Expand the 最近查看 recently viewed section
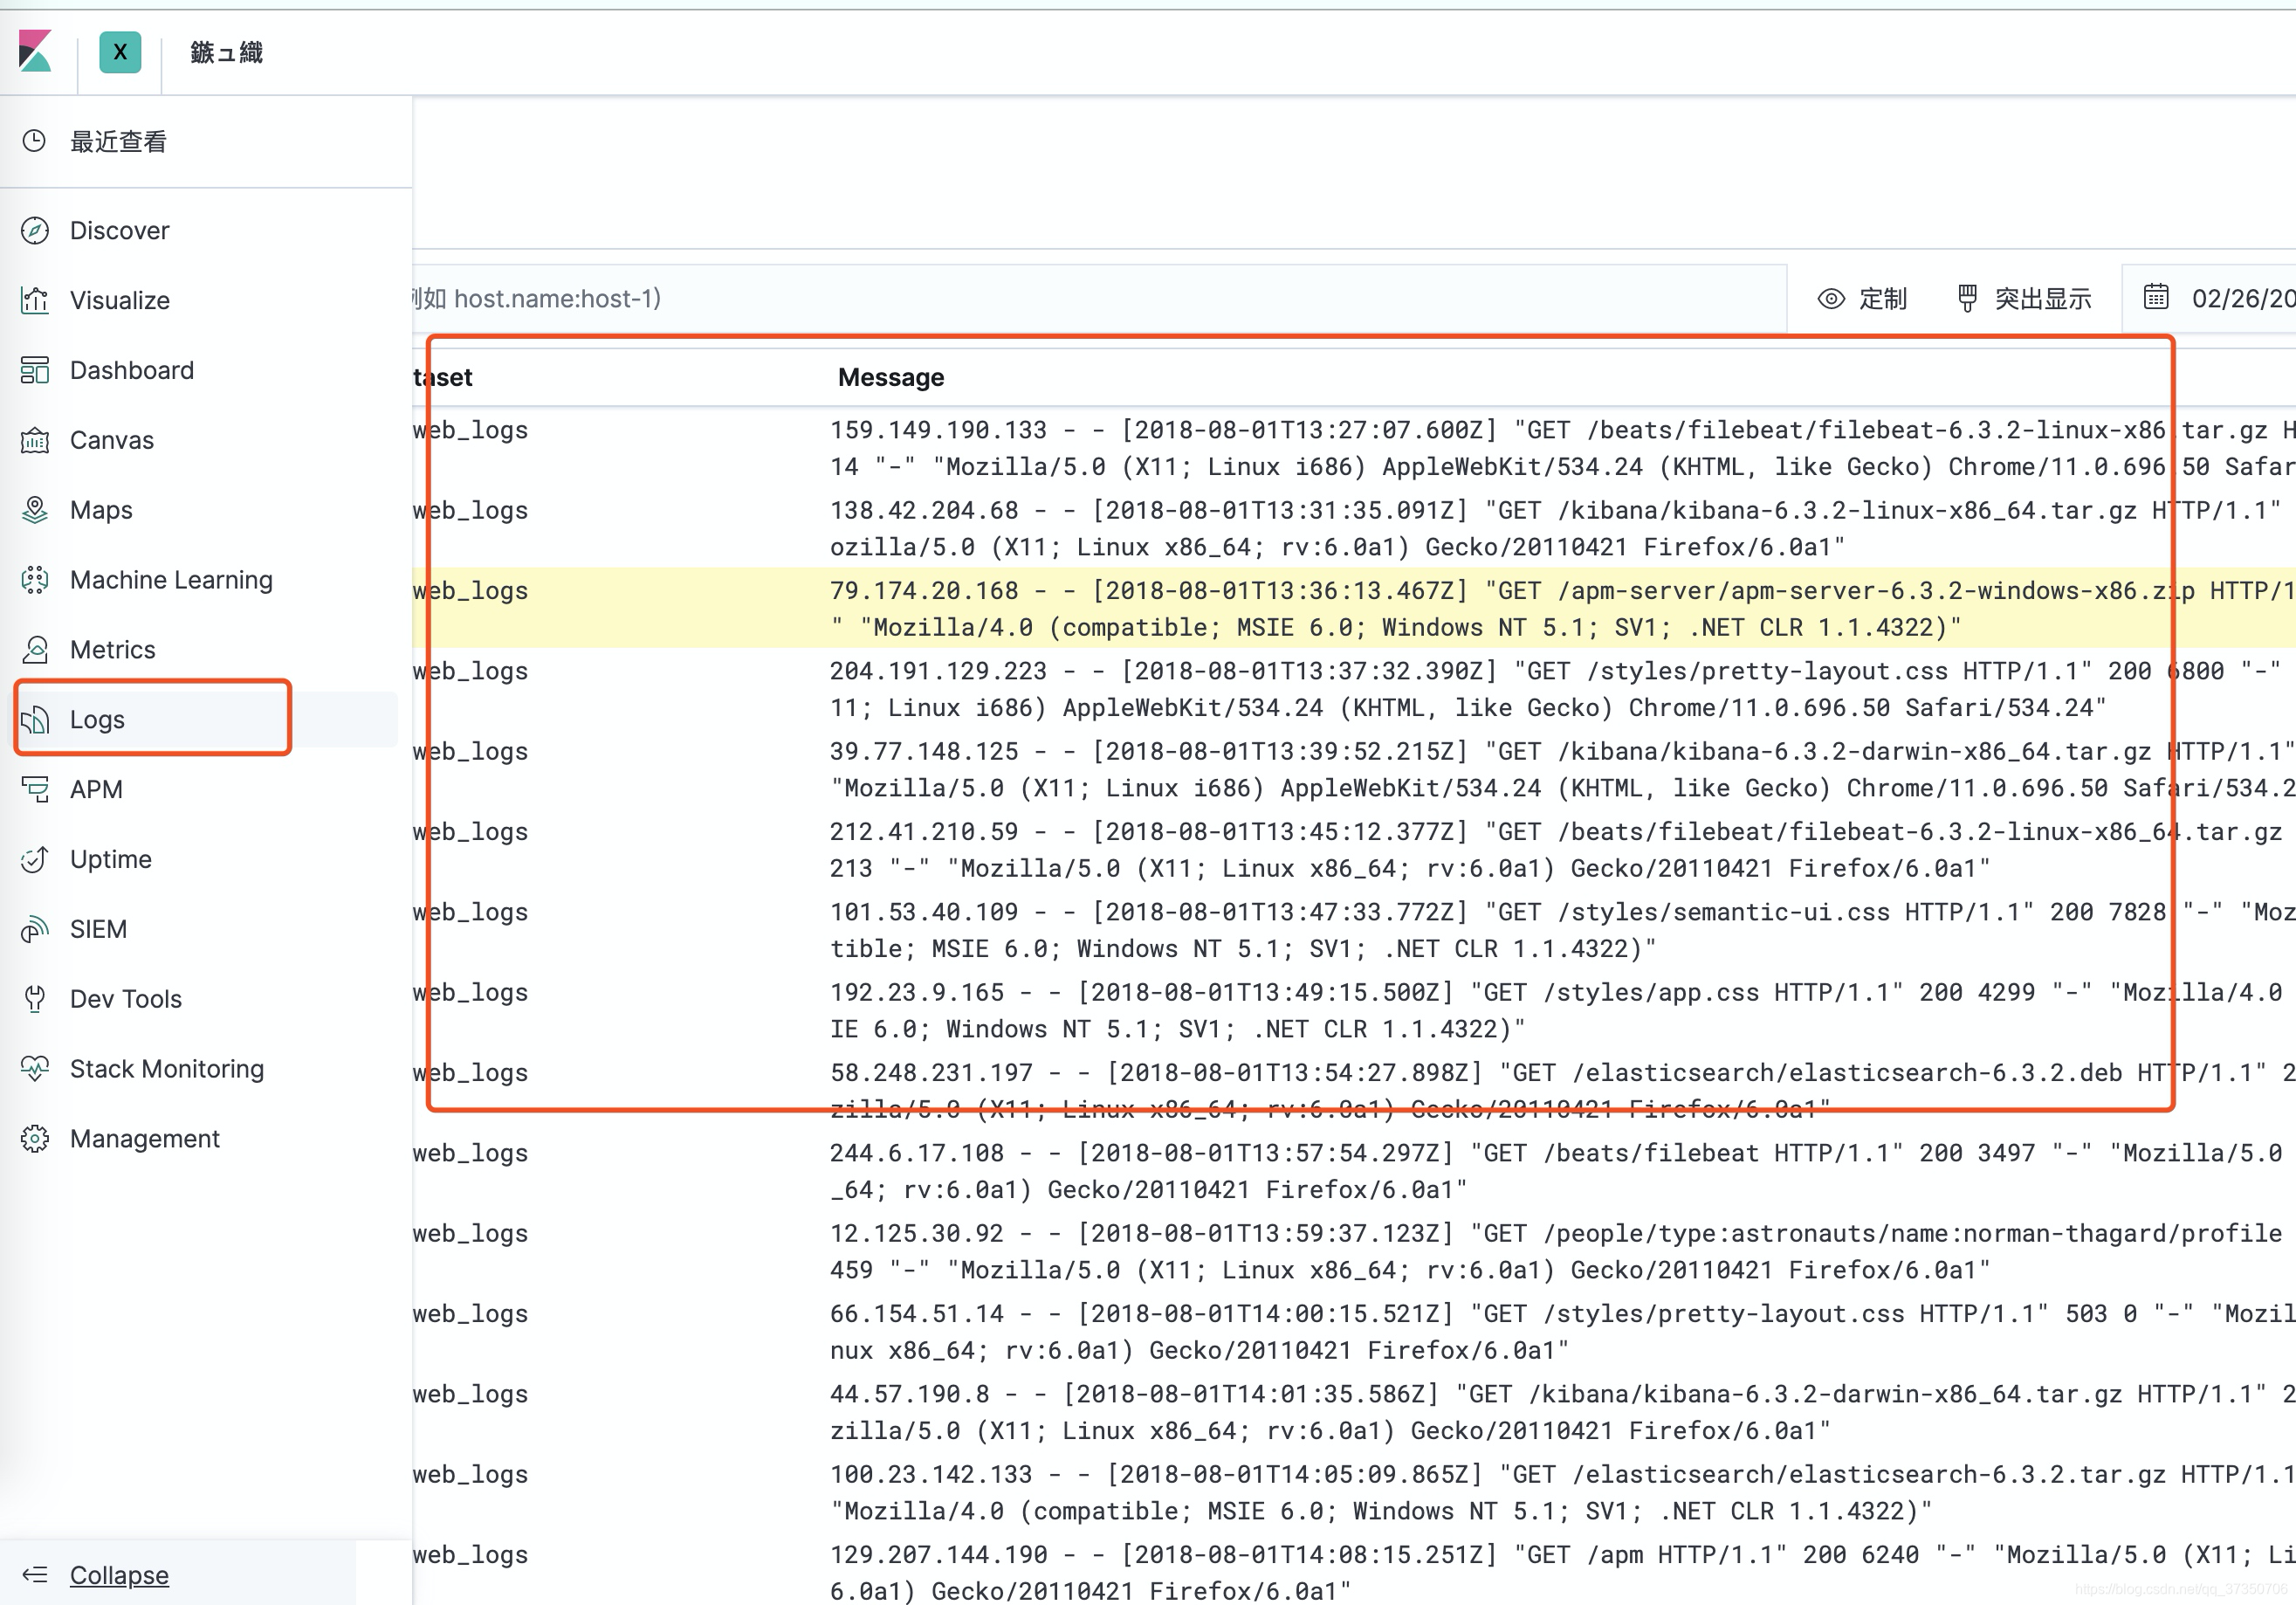 118,142
